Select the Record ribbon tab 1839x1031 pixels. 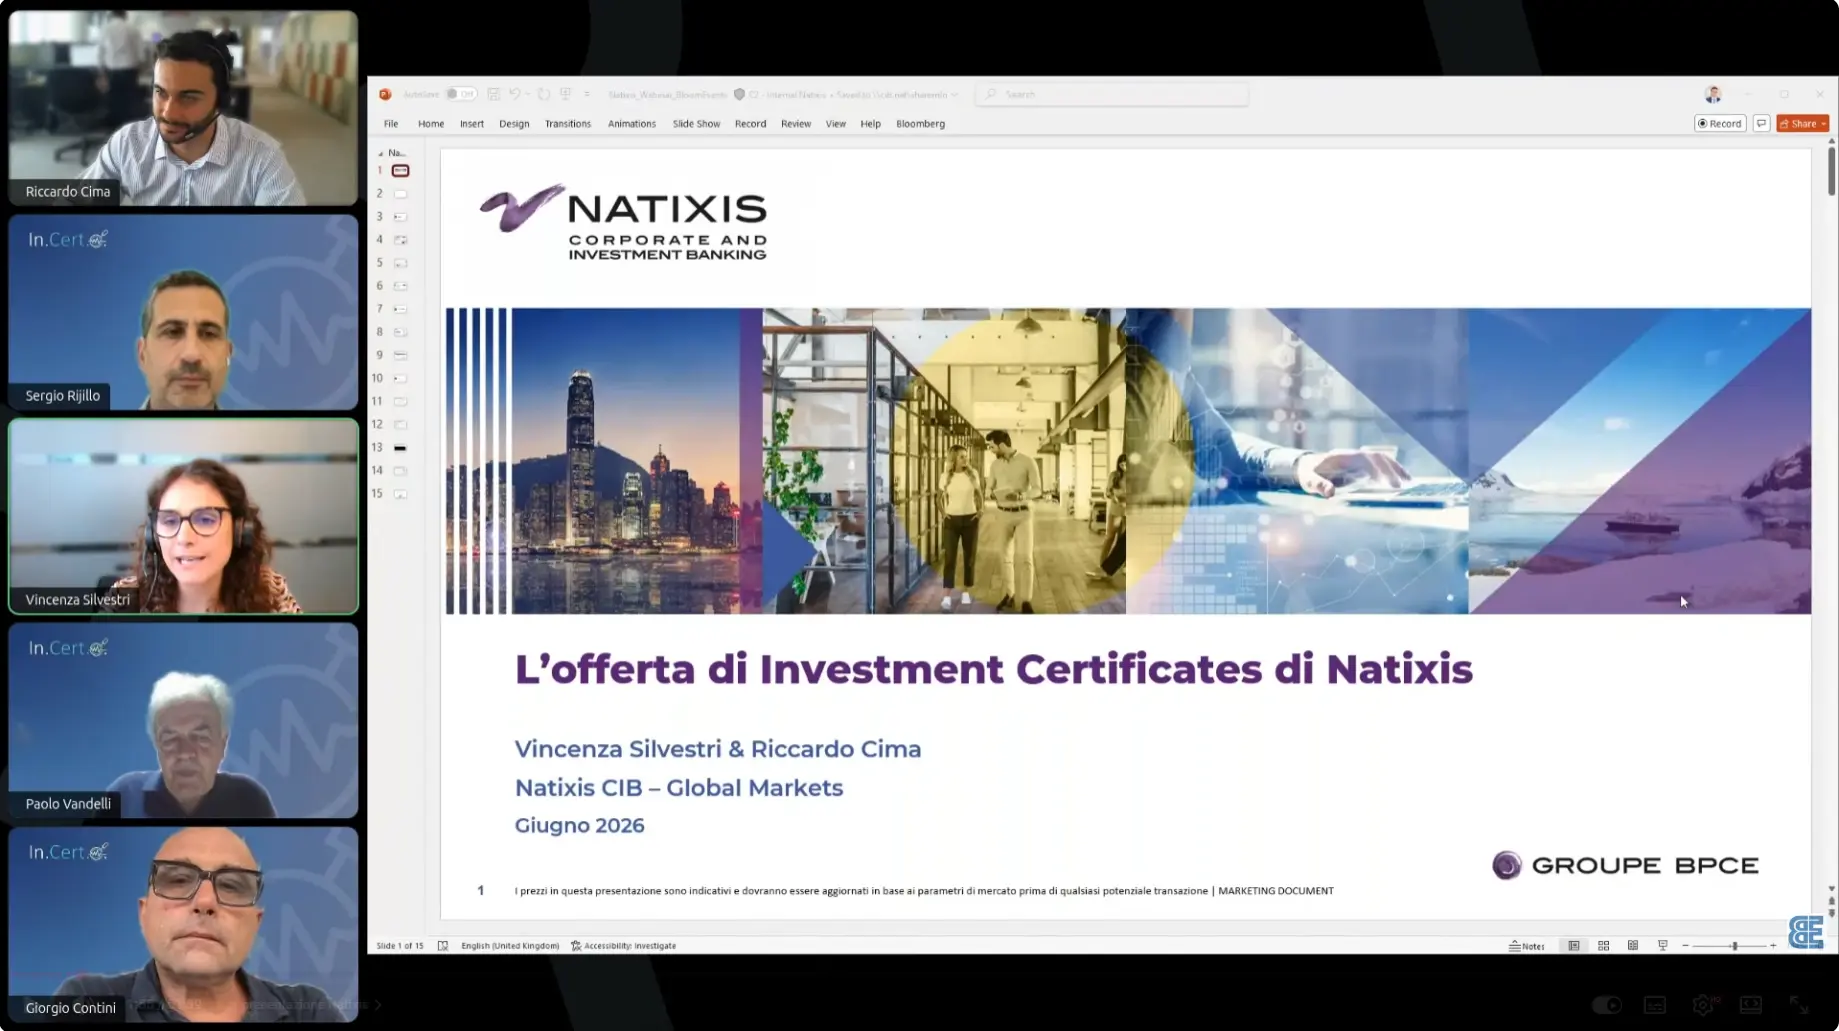tap(750, 124)
